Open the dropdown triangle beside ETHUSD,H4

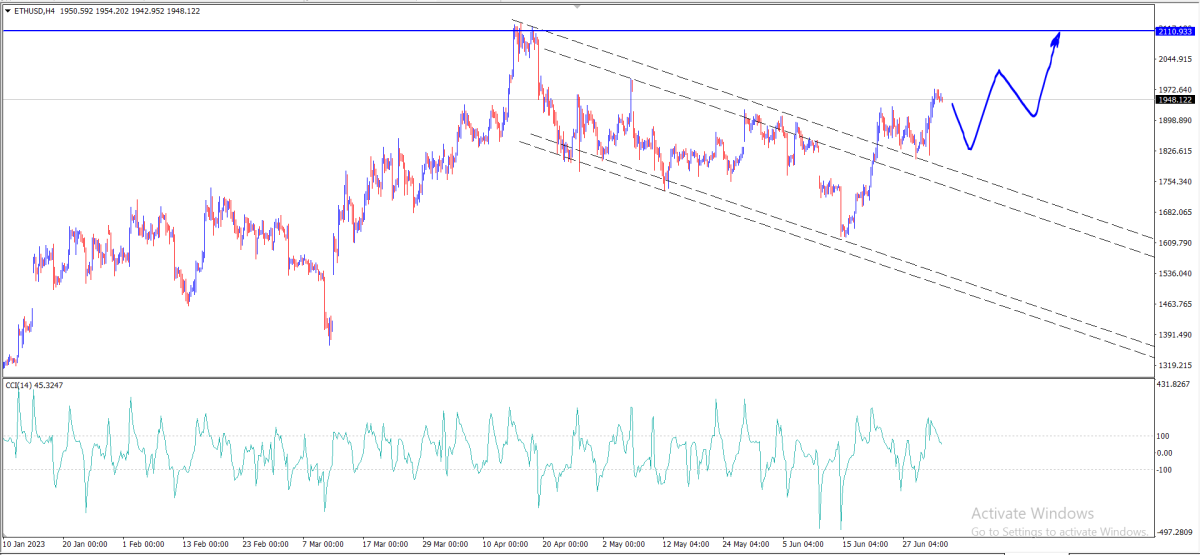[x=7, y=10]
